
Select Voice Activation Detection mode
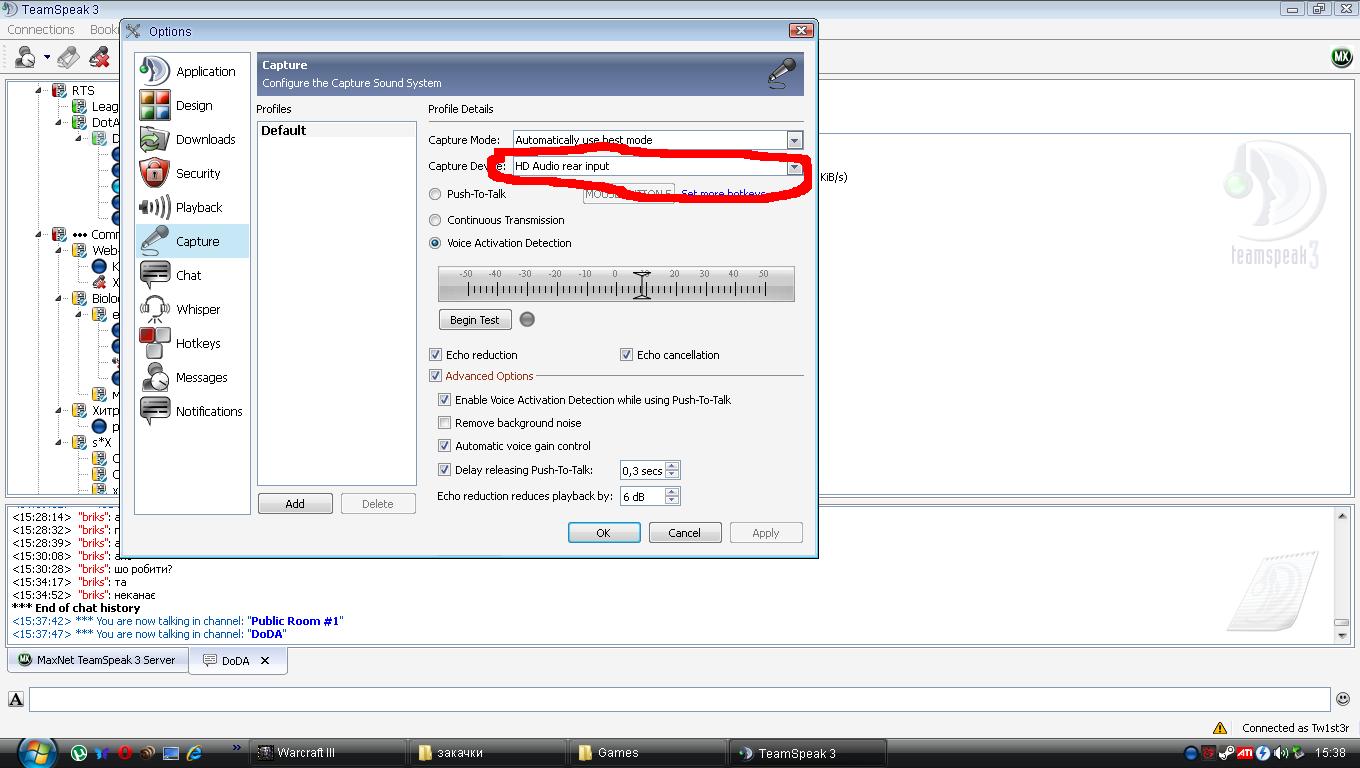tap(435, 243)
